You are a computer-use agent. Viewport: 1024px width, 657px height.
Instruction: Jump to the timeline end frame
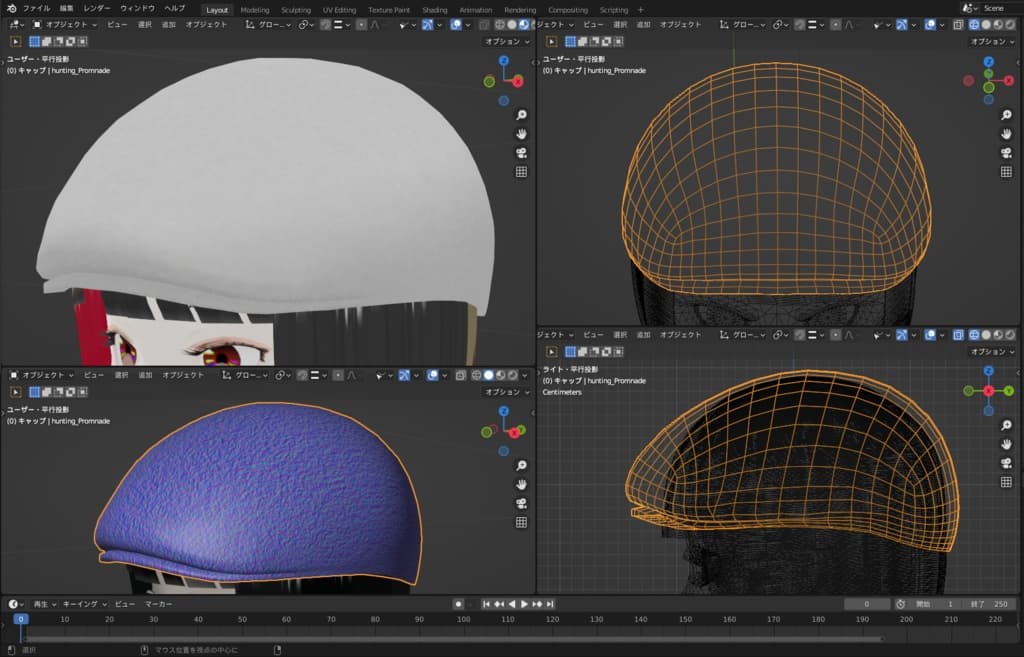(x=550, y=604)
